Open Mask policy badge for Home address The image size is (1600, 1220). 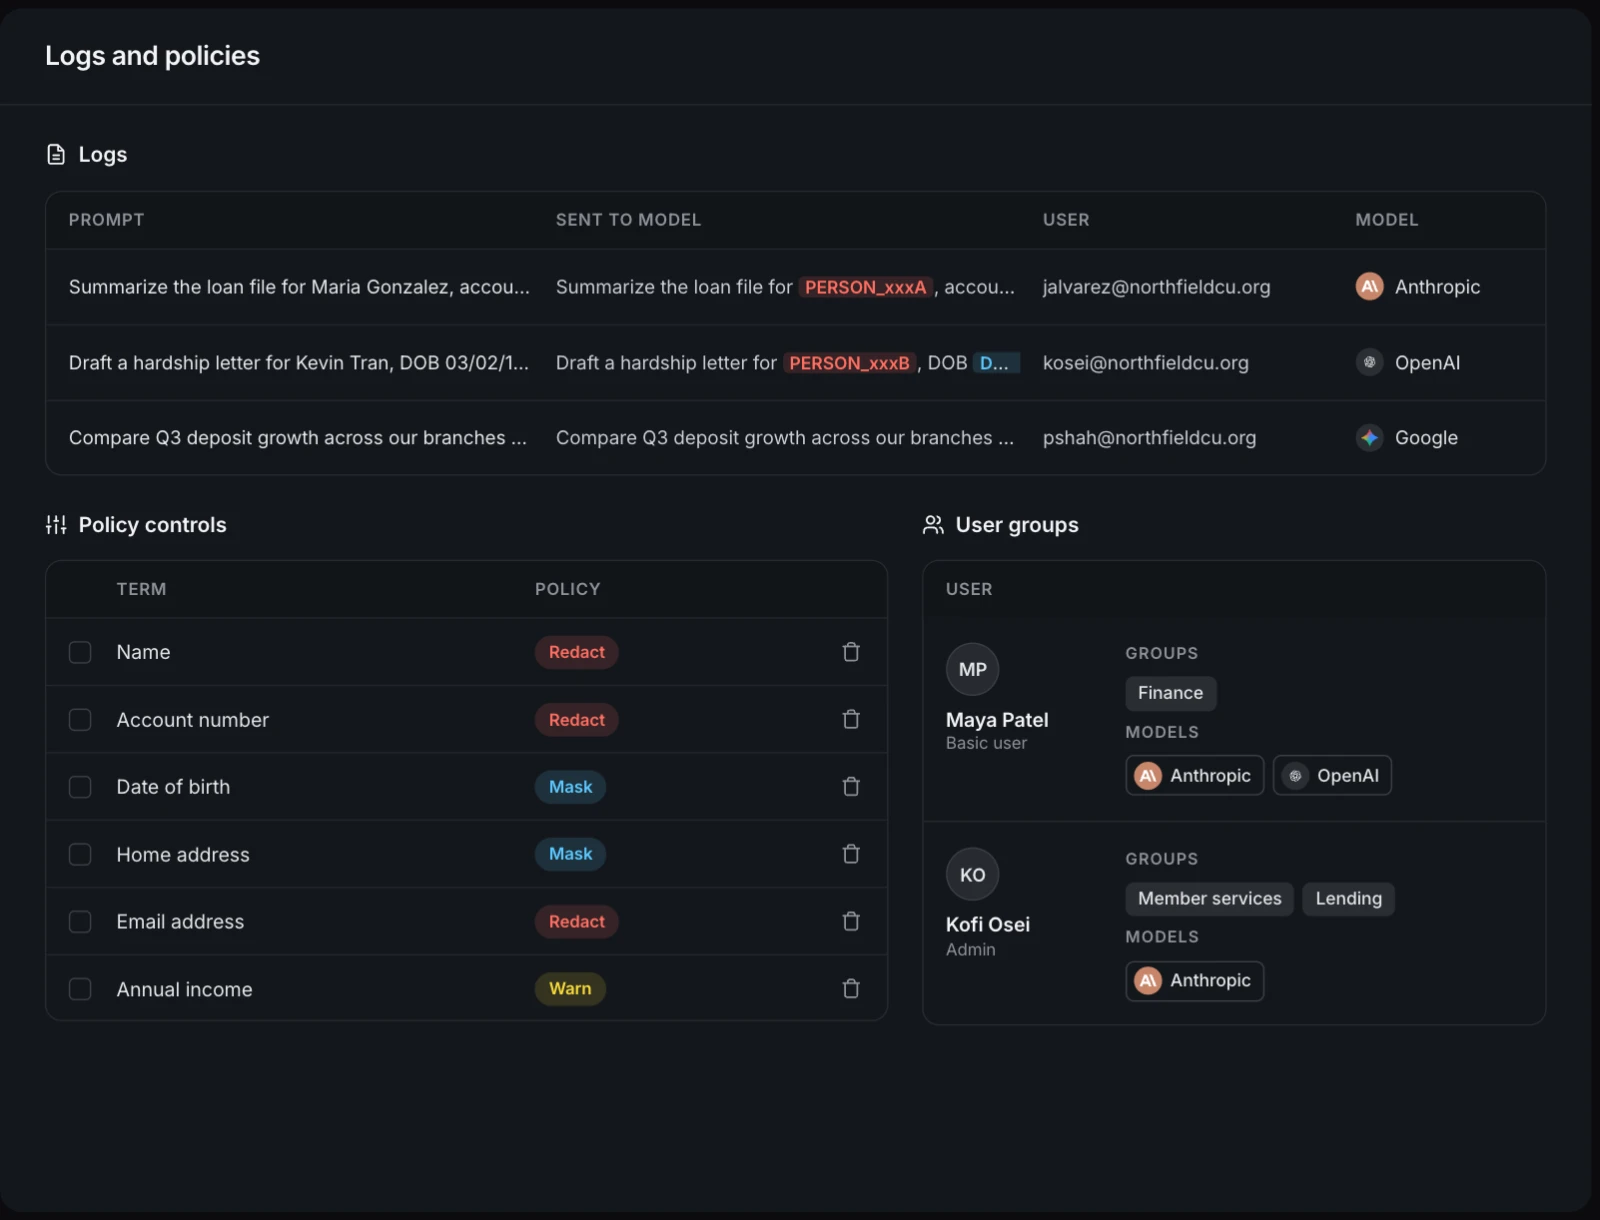pos(570,854)
